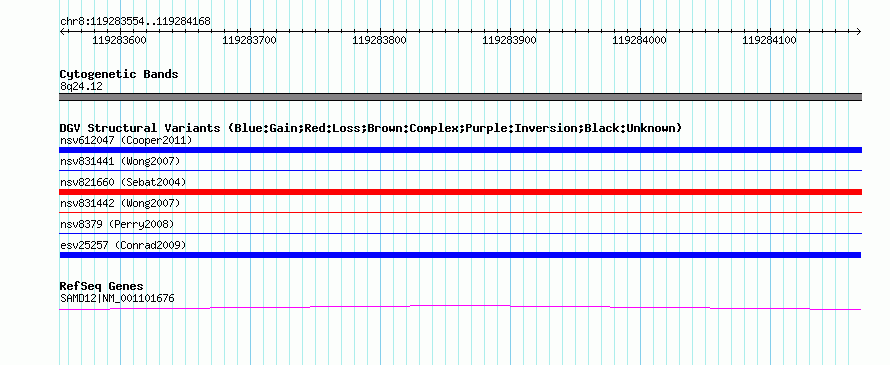Select the thin blue nsv831441 variant line
The width and height of the screenshot is (890, 365).
(x=460, y=170)
